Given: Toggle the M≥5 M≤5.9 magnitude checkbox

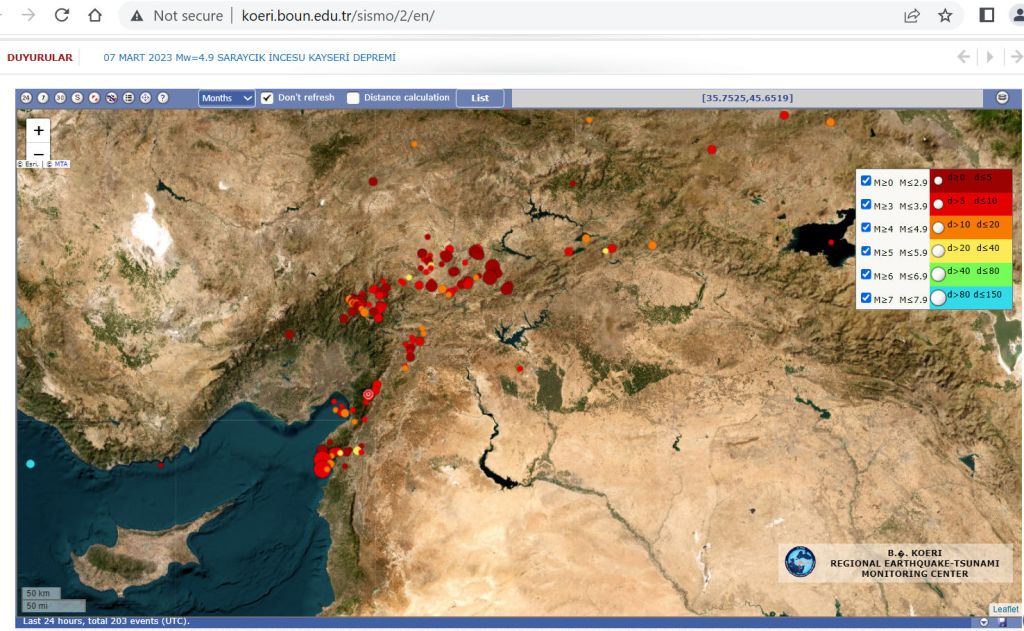Looking at the screenshot, I should click(x=866, y=252).
